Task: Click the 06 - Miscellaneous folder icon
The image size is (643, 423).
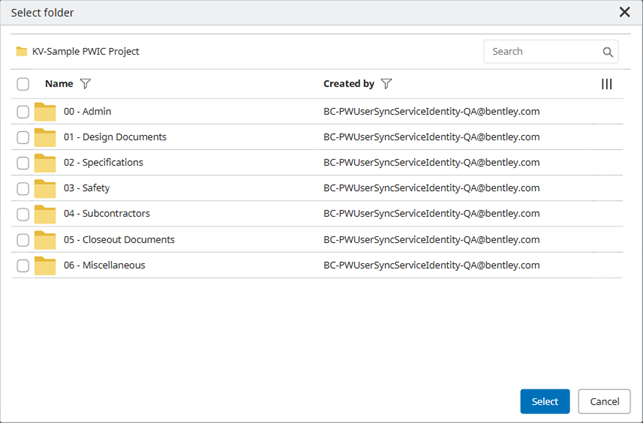Action: coord(45,265)
